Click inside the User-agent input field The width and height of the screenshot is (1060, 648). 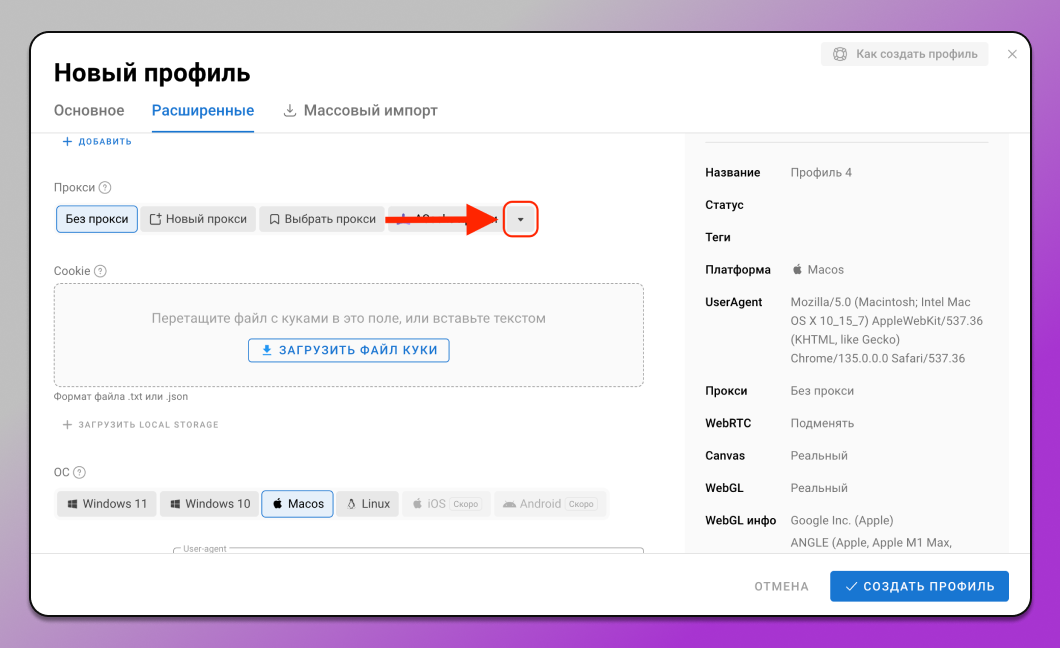click(x=350, y=554)
